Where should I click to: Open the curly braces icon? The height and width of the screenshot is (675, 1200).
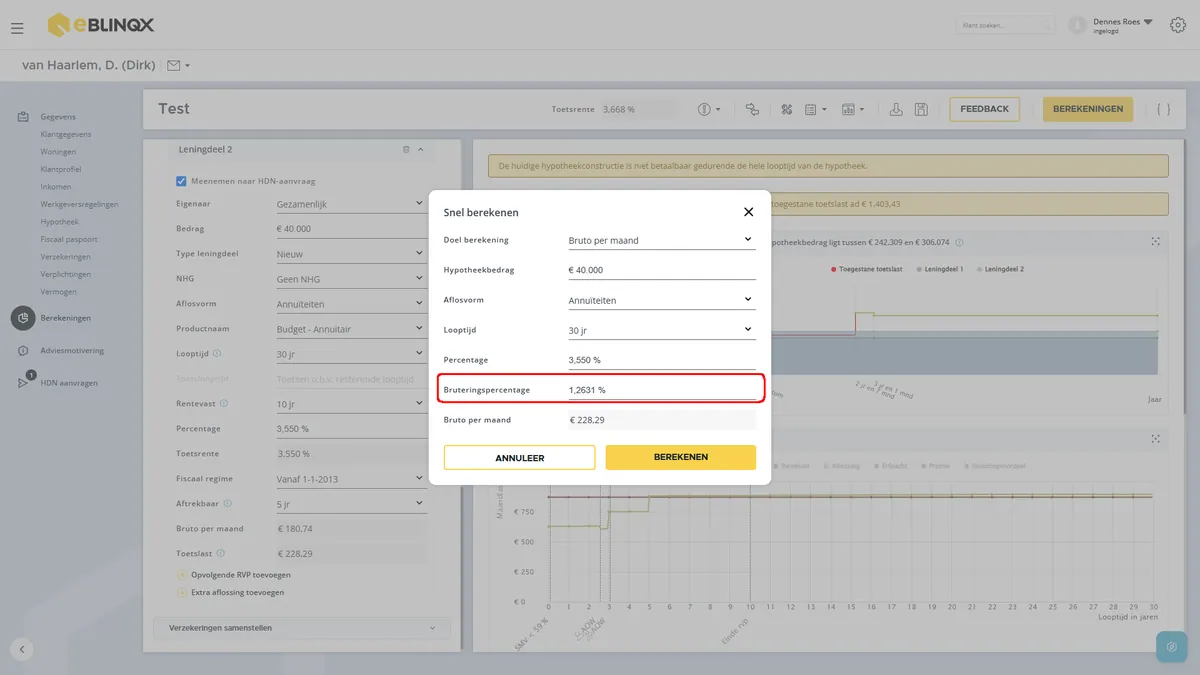point(1164,109)
